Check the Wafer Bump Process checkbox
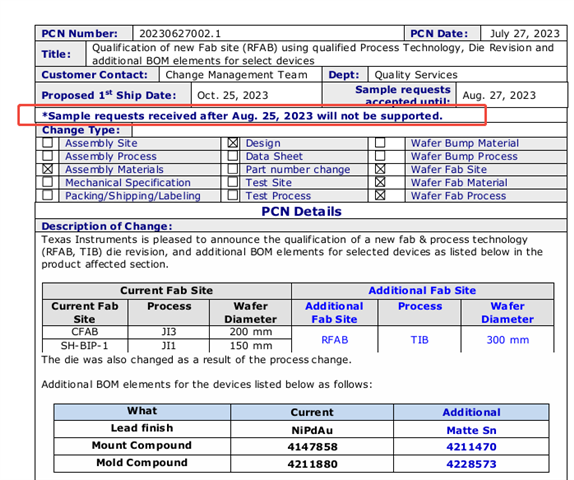This screenshot has height=480, width=574. [380, 156]
